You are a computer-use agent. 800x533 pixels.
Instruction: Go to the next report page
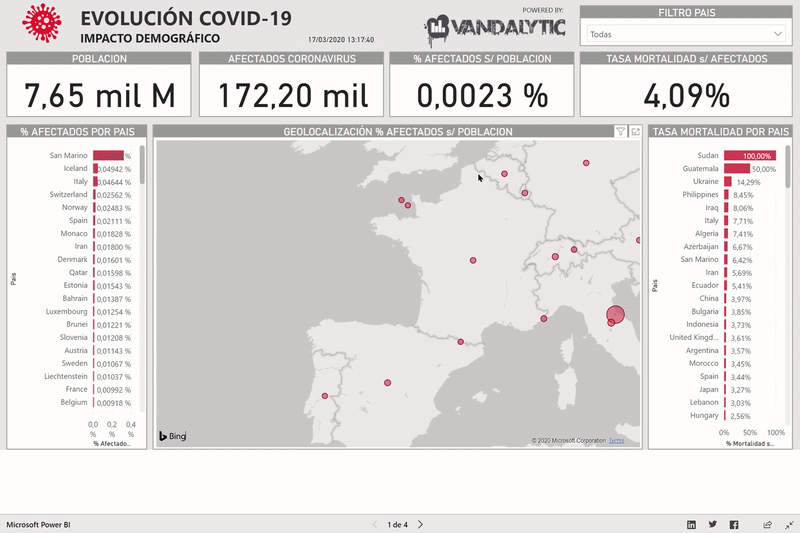[x=421, y=524]
